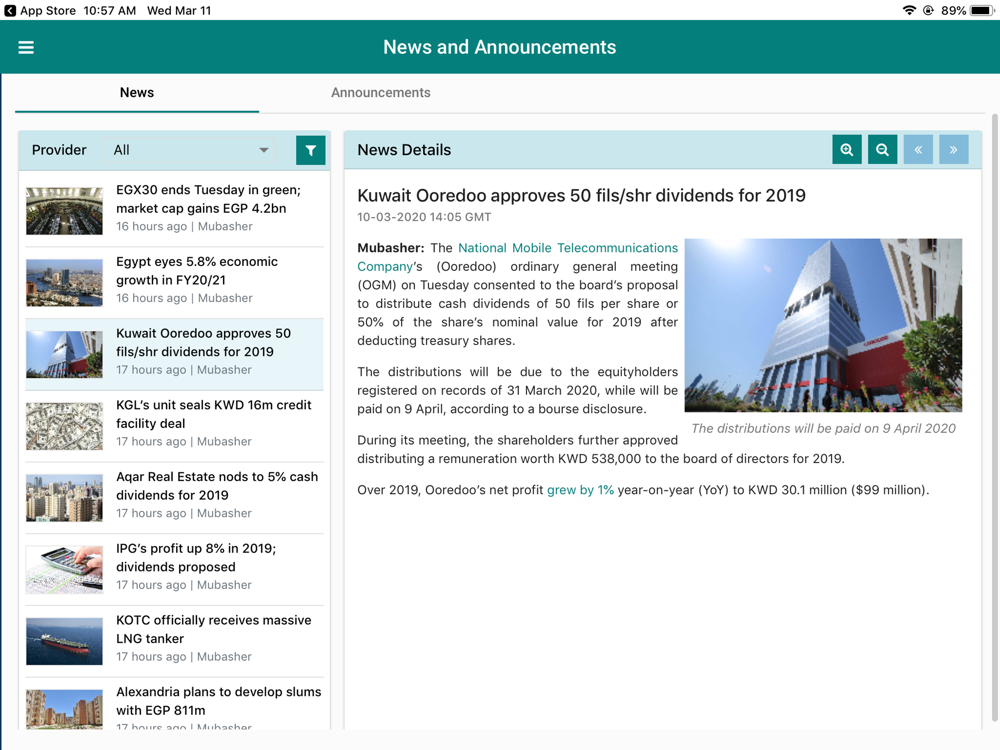Open the Provider dropdown set to All

(190, 151)
